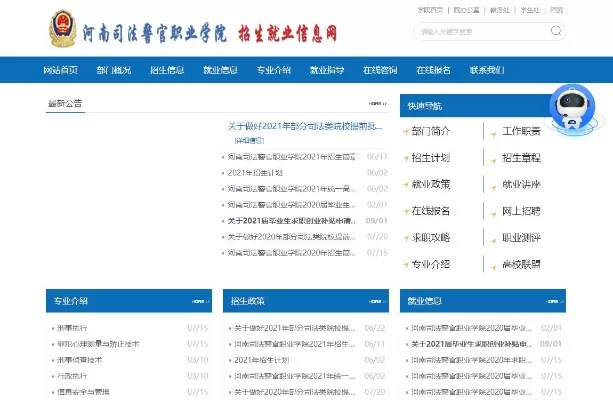Go to 专业介绍 in quick navigation panel
613x400 pixels.
pos(430,264)
